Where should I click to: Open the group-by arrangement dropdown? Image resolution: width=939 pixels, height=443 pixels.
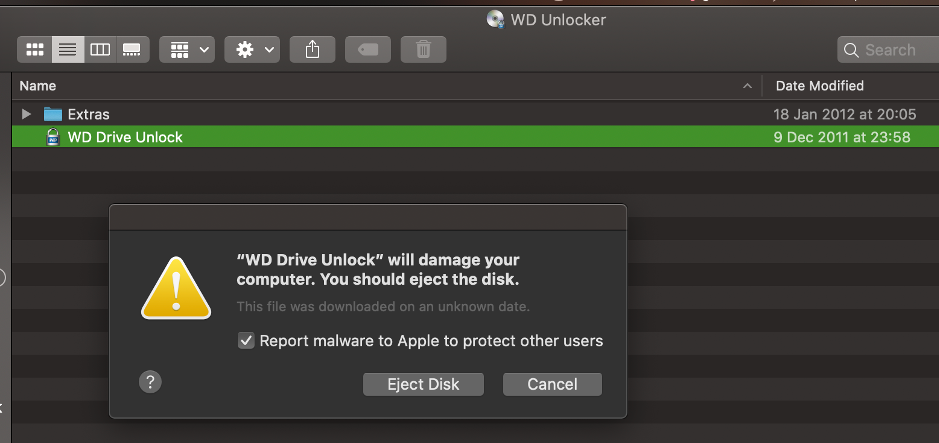(187, 49)
